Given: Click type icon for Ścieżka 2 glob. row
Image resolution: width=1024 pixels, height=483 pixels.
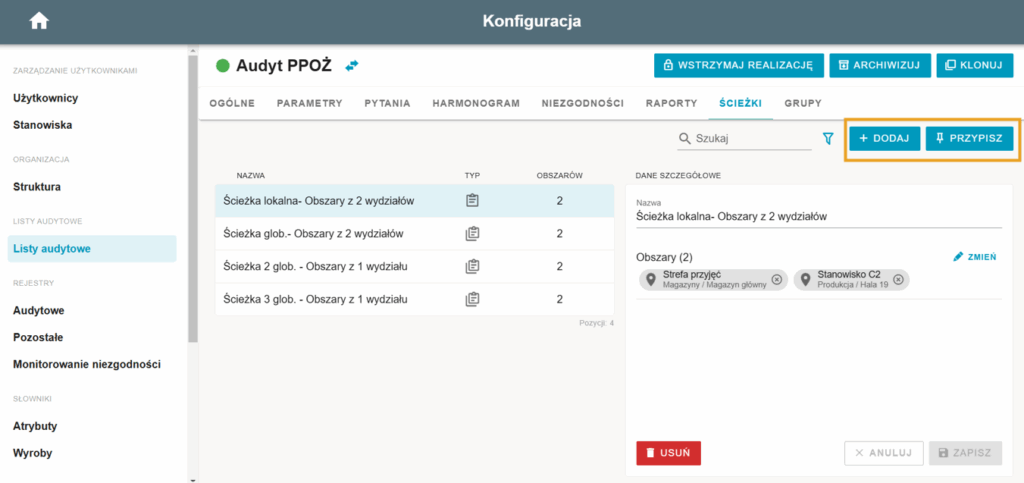Looking at the screenshot, I should (472, 266).
